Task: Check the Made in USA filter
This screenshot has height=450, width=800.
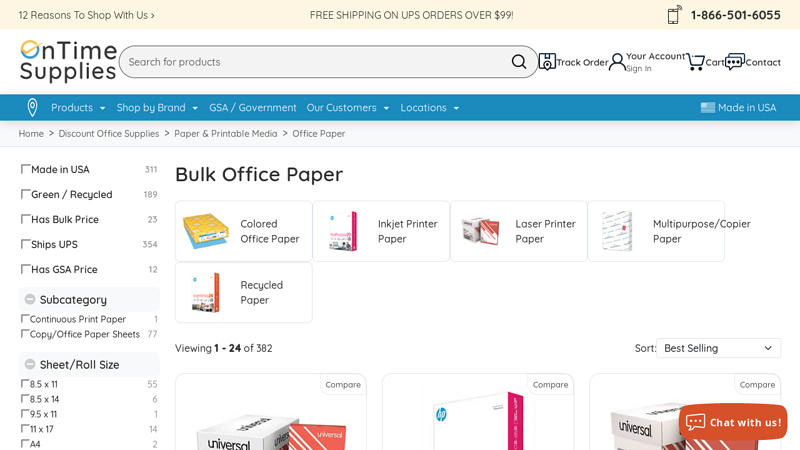Action: [x=25, y=169]
